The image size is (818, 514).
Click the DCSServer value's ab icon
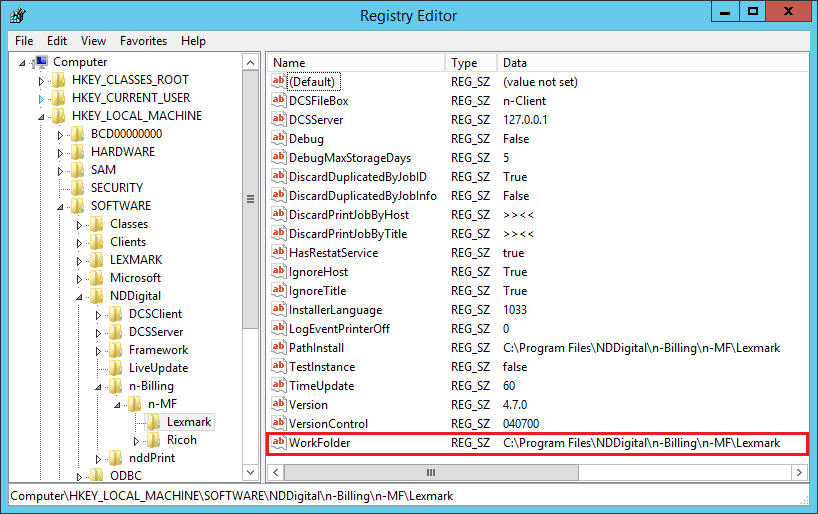point(279,120)
